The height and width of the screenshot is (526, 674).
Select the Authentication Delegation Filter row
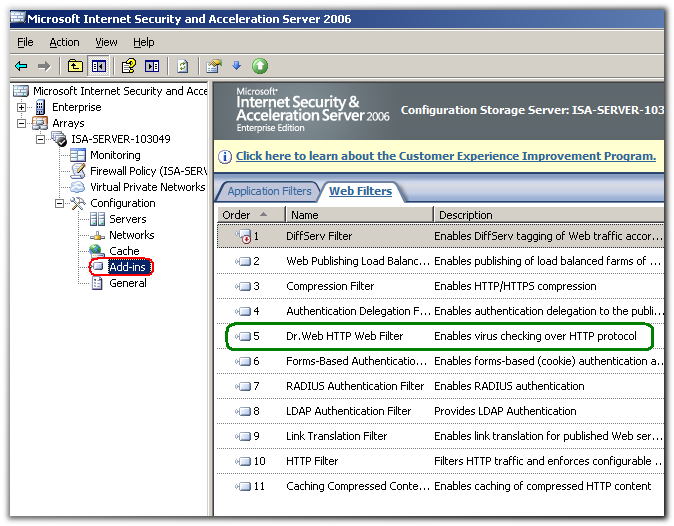440,311
